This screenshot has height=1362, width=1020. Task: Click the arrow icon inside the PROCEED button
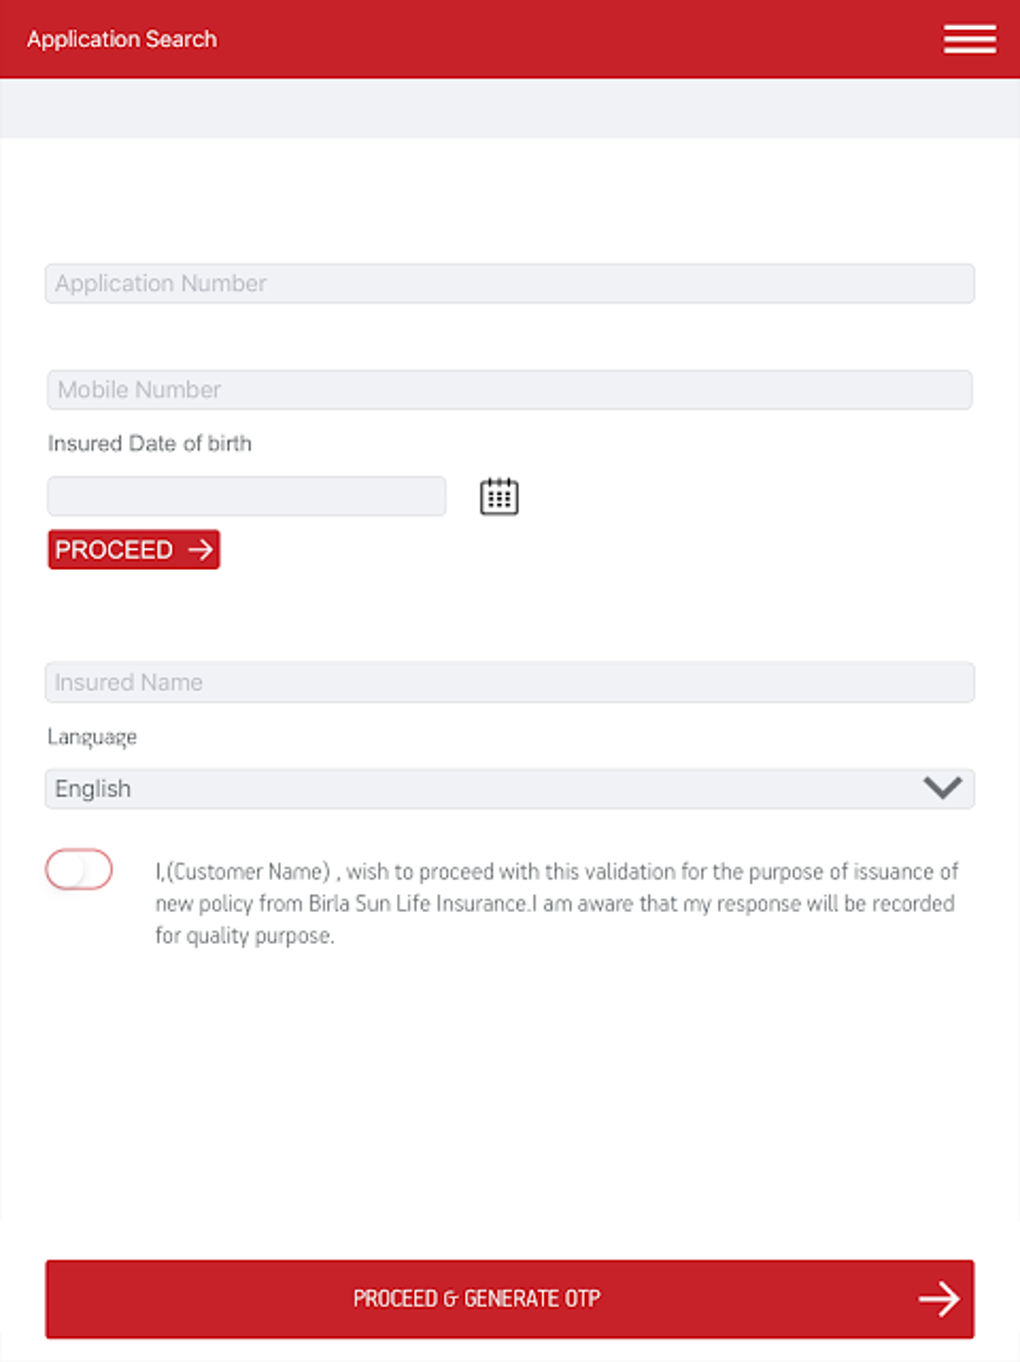click(199, 549)
